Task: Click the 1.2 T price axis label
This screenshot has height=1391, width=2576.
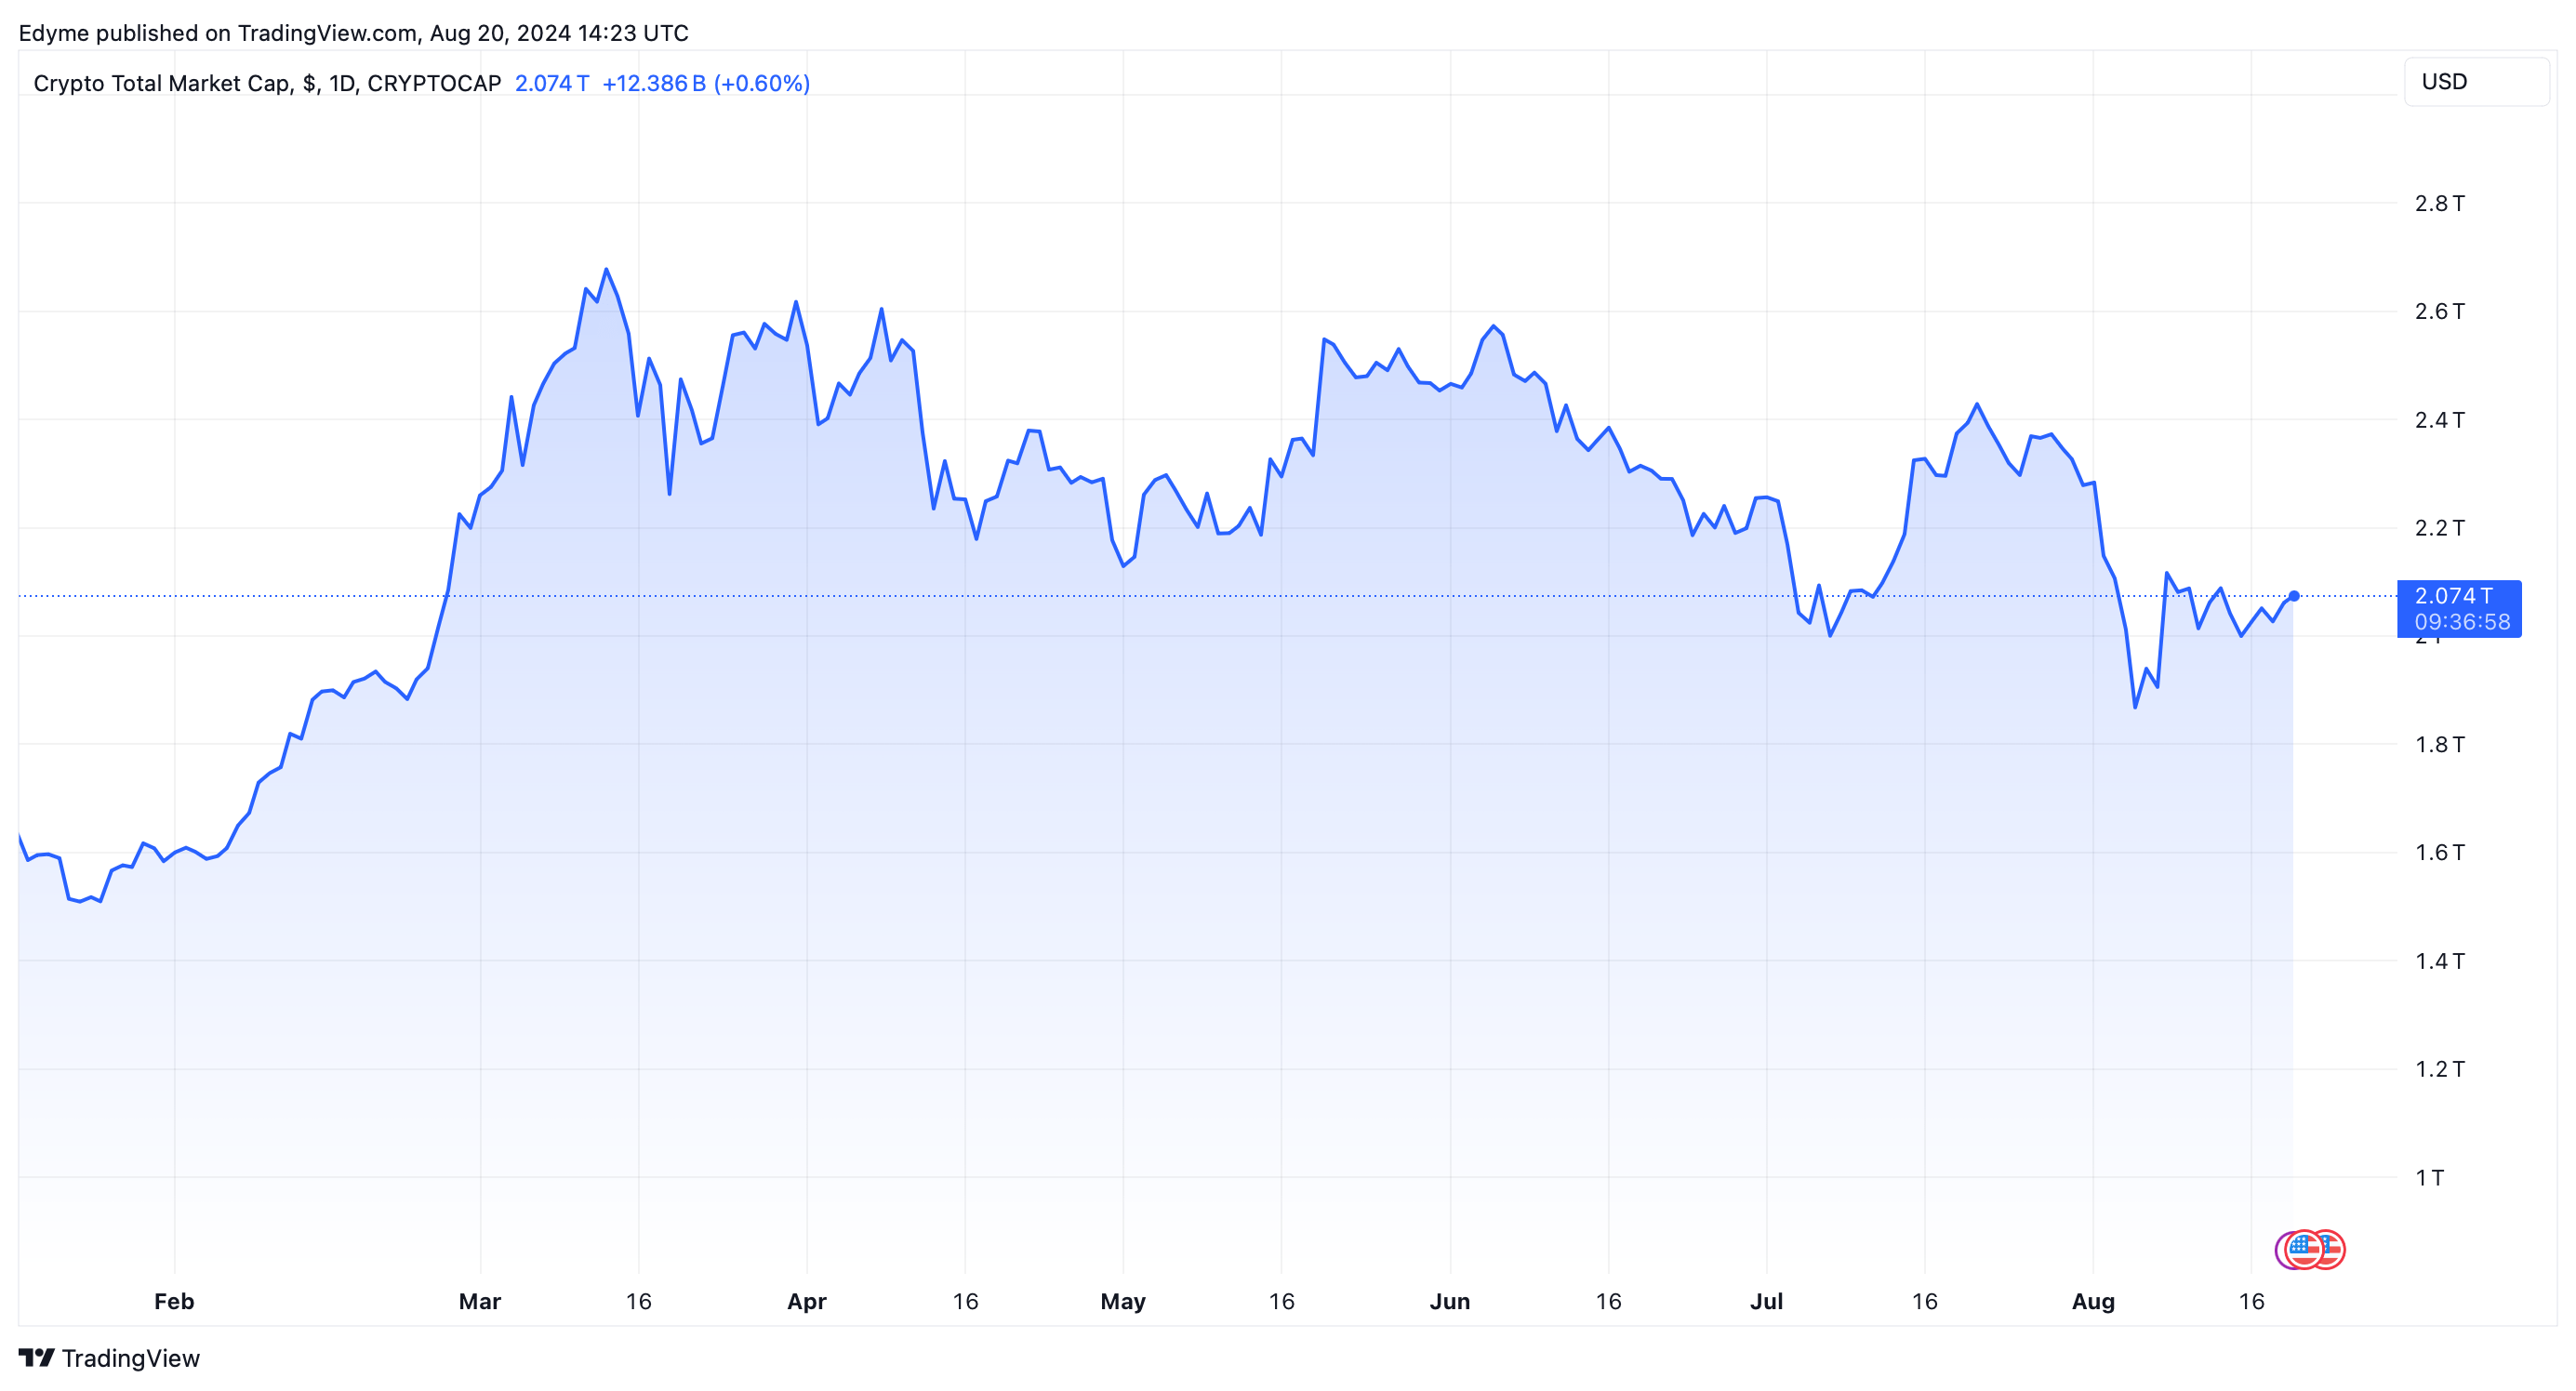Action: tap(2440, 1070)
